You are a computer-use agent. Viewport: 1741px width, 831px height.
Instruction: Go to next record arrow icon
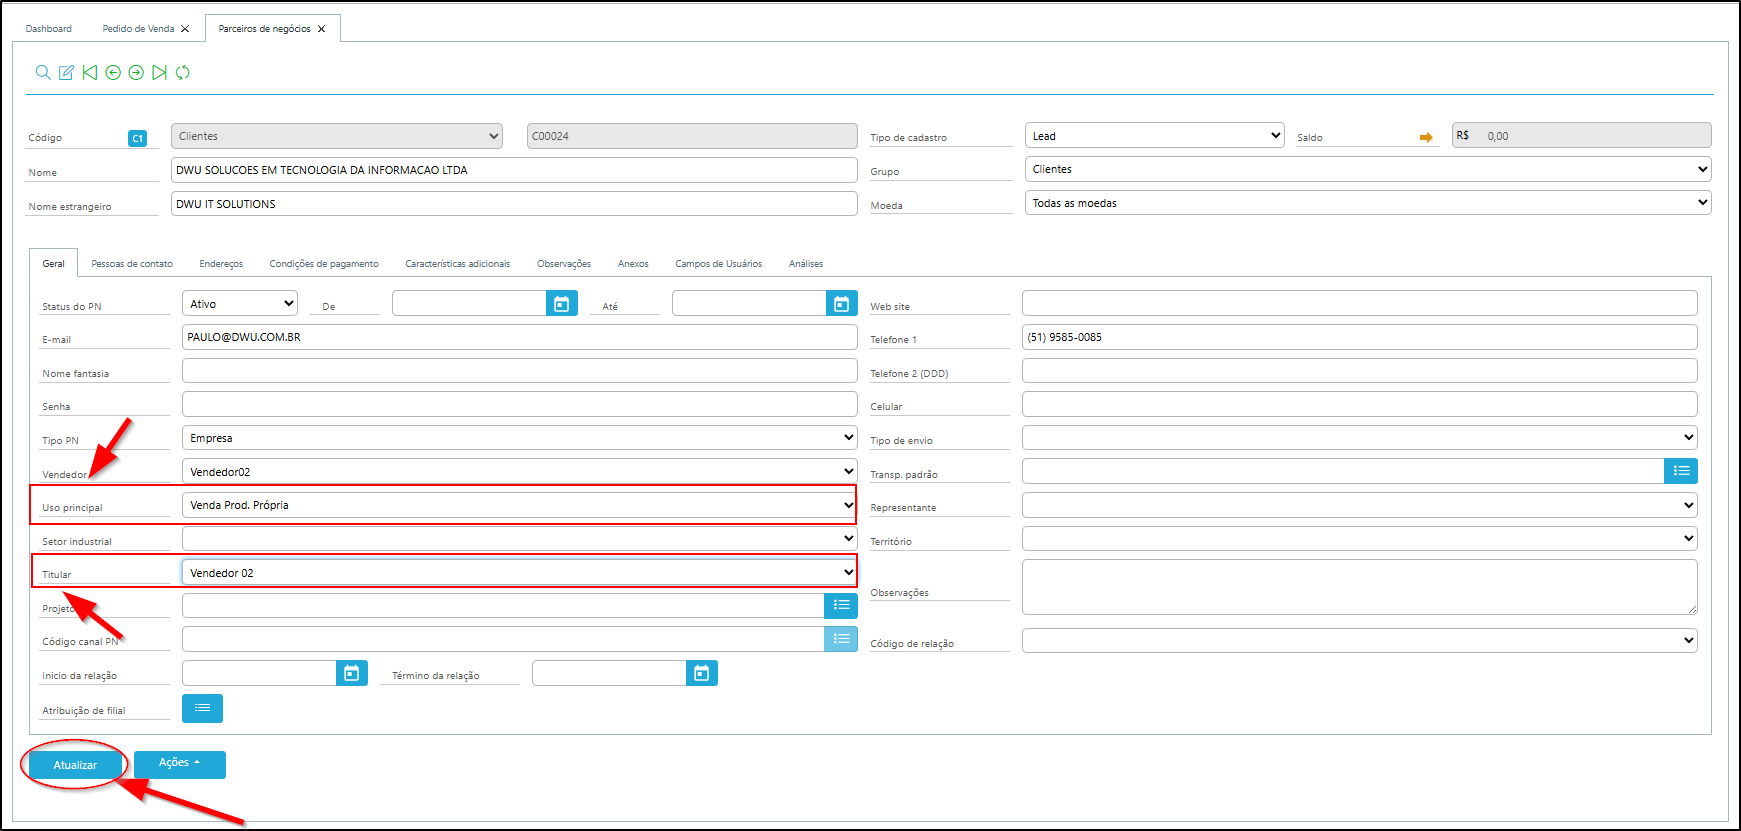[136, 72]
